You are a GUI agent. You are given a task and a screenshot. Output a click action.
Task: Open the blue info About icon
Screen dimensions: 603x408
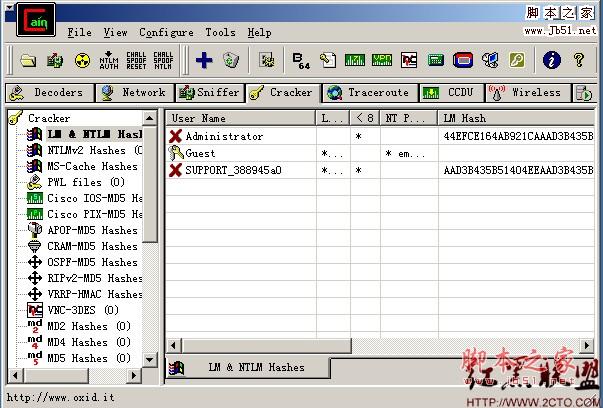pyautogui.click(x=552, y=60)
